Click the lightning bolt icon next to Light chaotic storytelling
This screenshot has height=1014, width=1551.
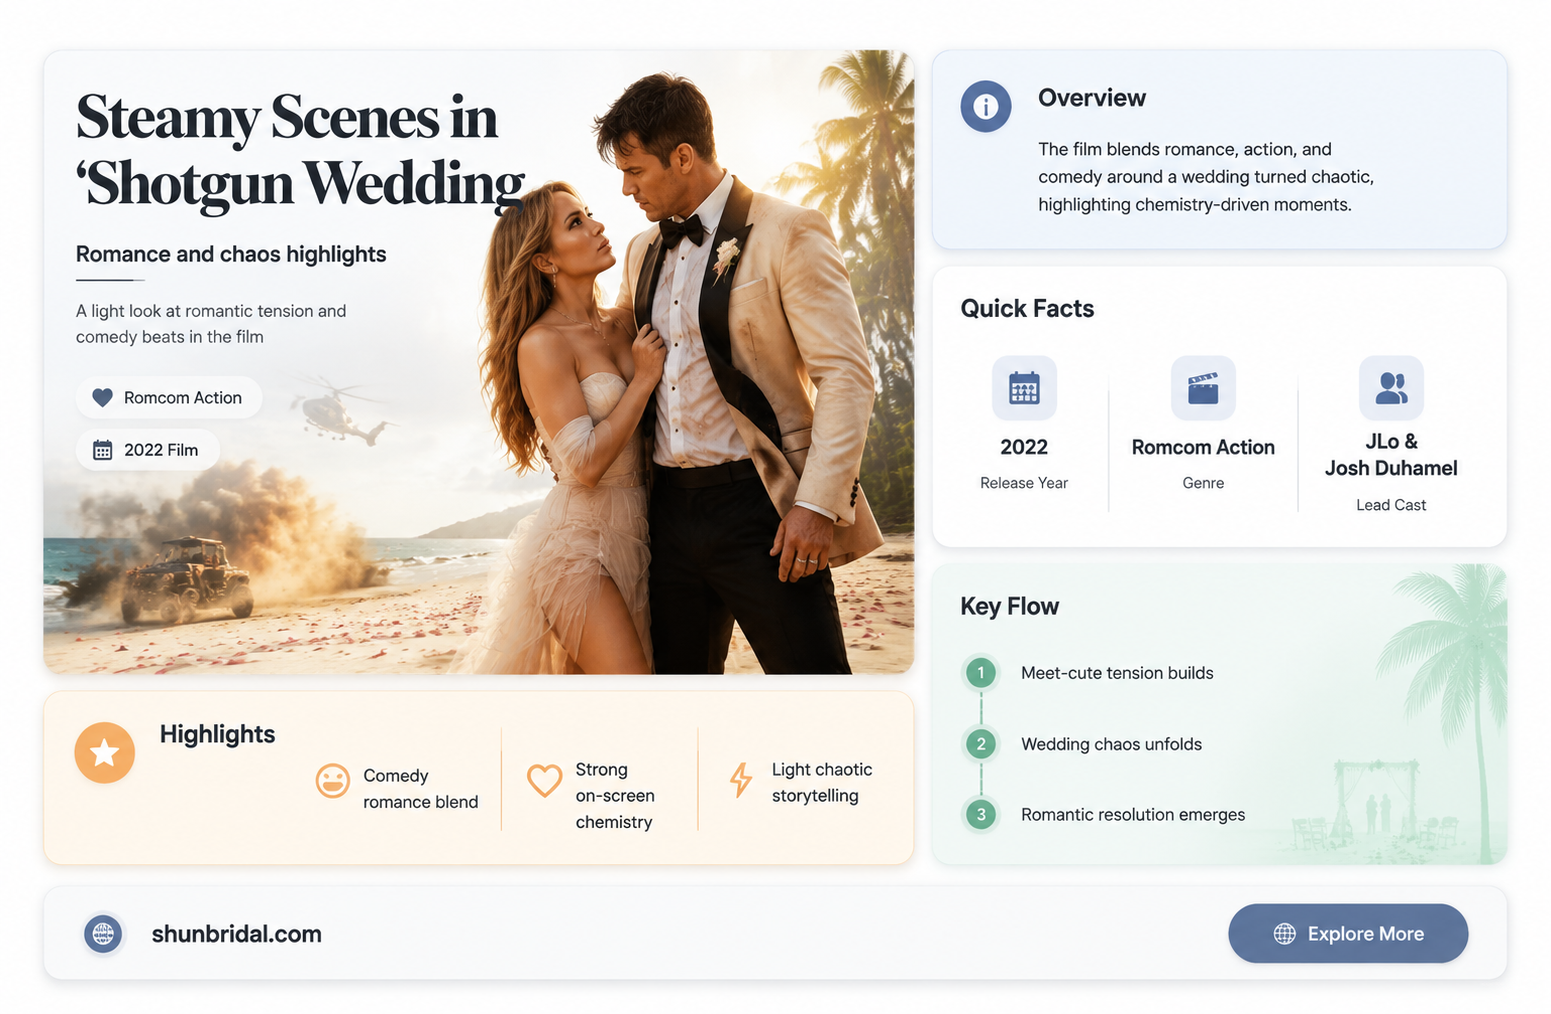click(741, 780)
